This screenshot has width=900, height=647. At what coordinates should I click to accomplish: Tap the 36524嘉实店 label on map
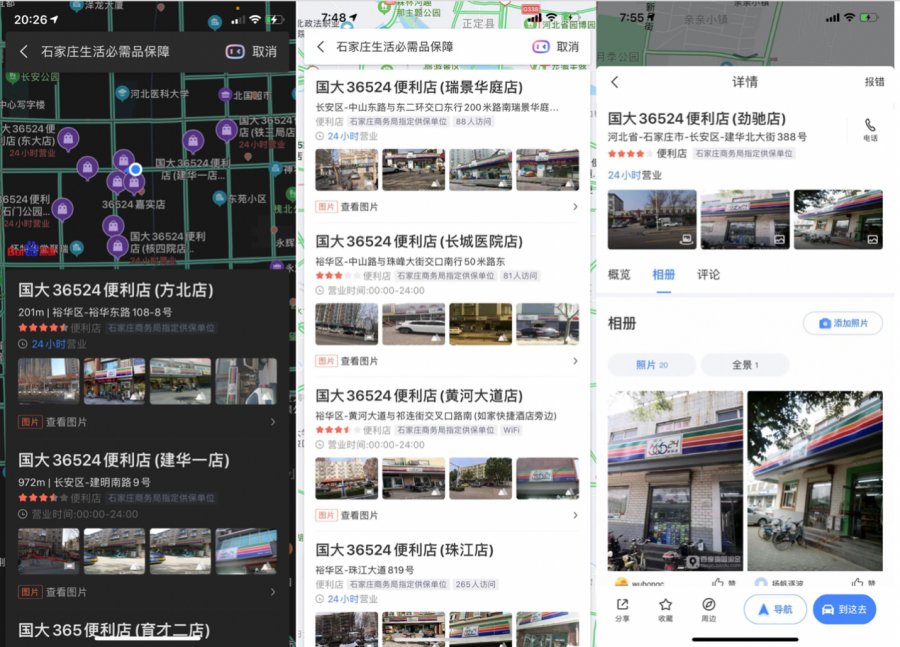[134, 204]
